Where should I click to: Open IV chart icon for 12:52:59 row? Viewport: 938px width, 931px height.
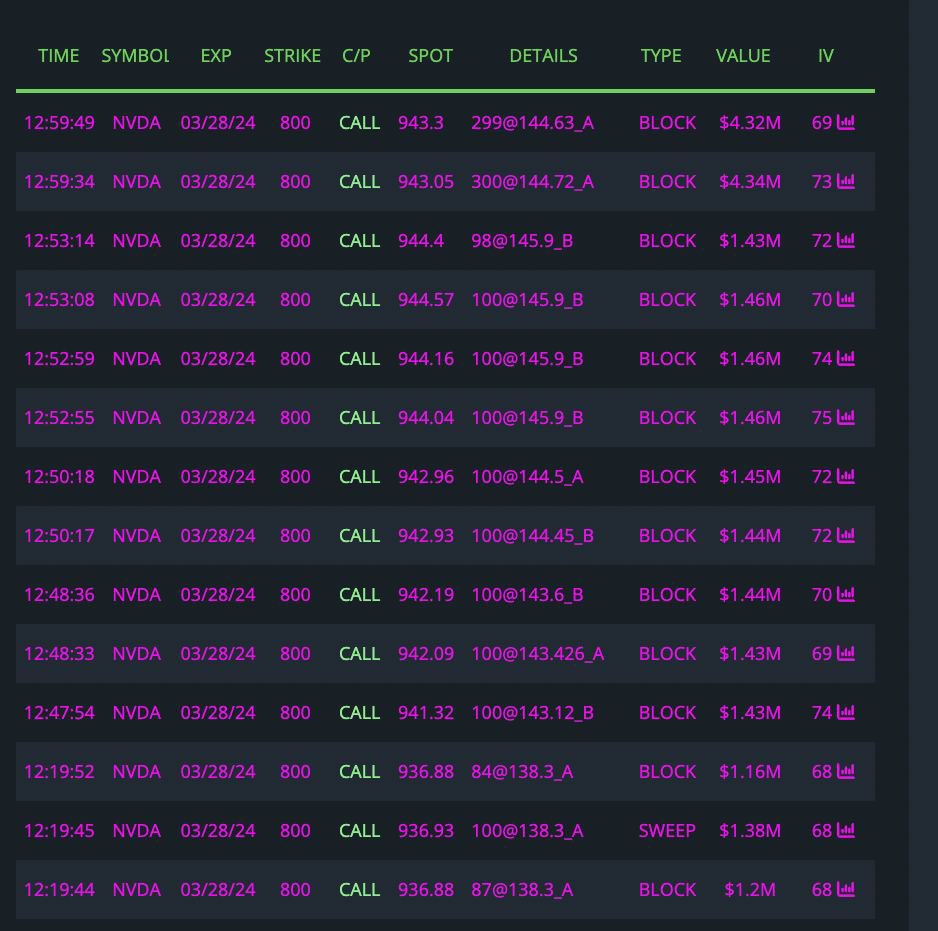coord(845,358)
